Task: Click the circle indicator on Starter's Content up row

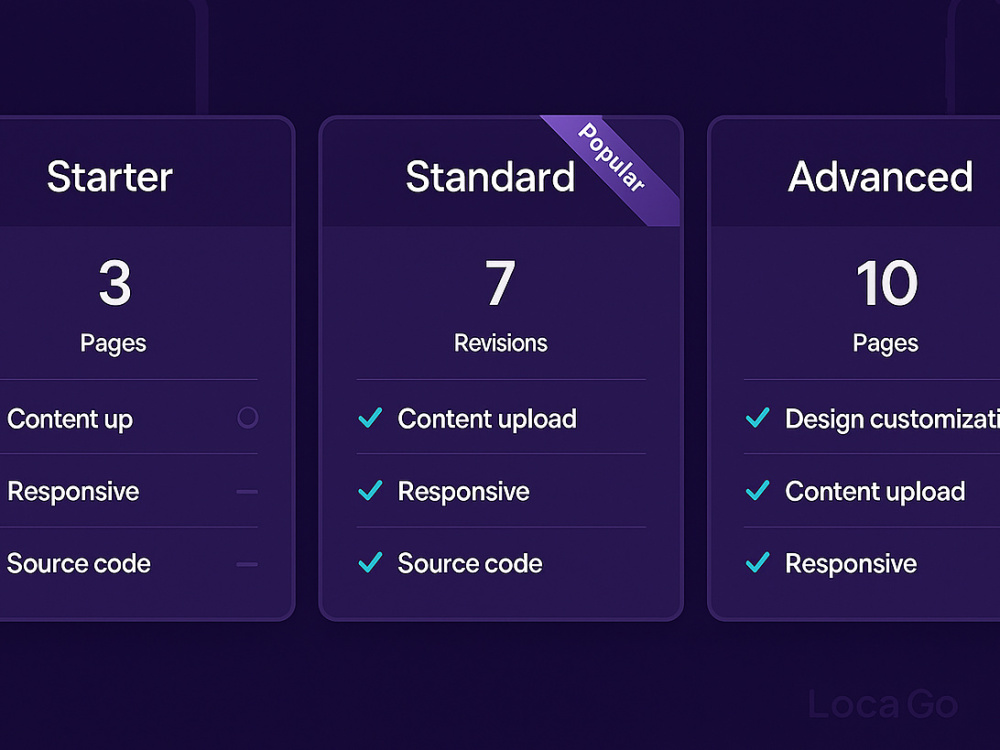Action: point(247,418)
